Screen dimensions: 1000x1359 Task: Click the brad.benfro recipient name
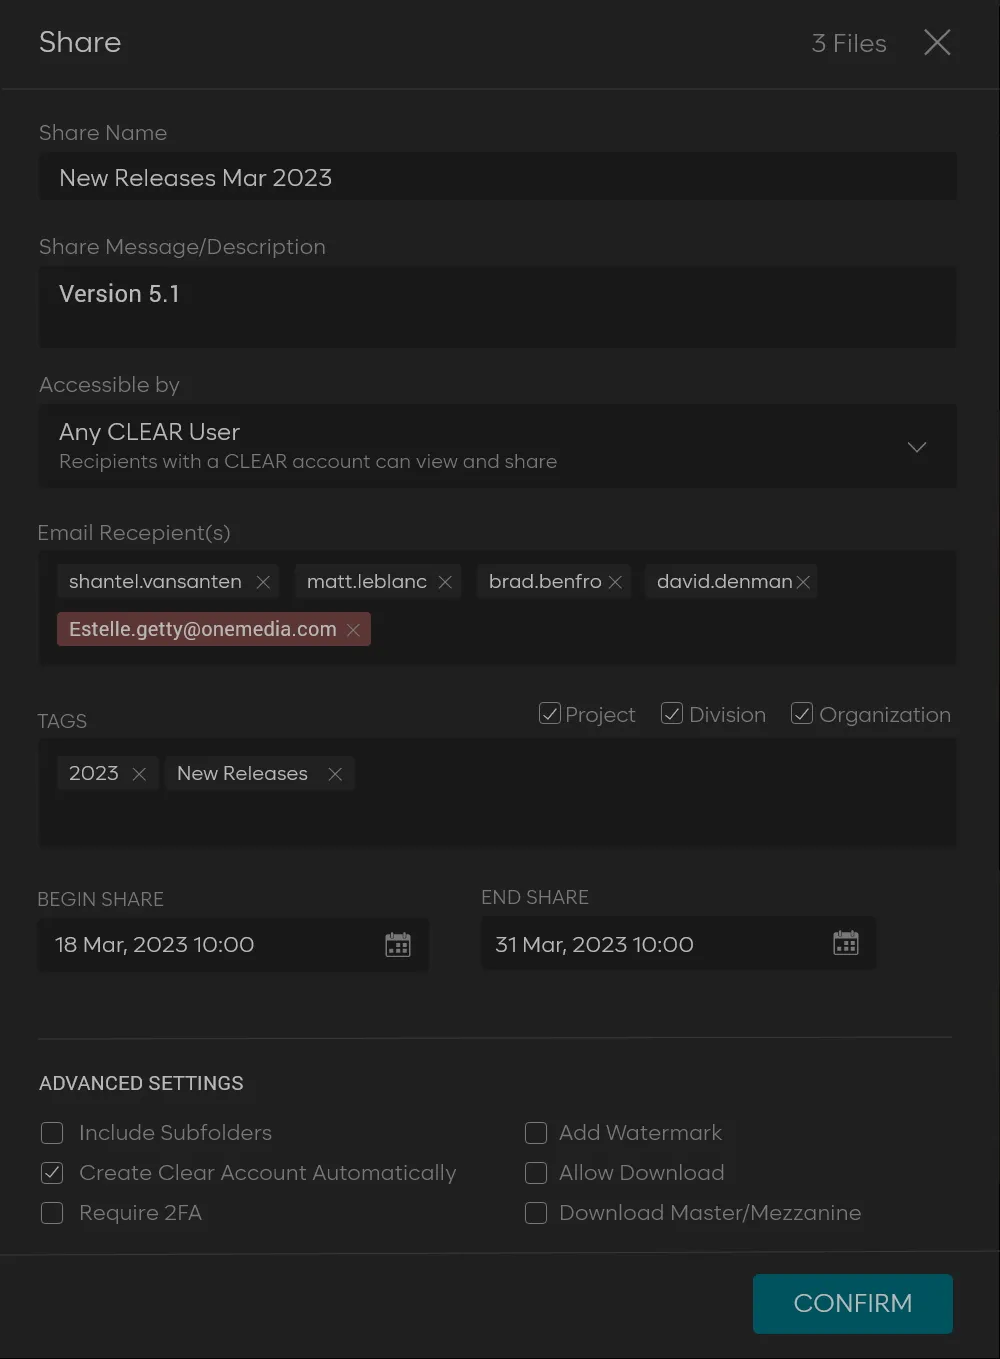pos(545,581)
